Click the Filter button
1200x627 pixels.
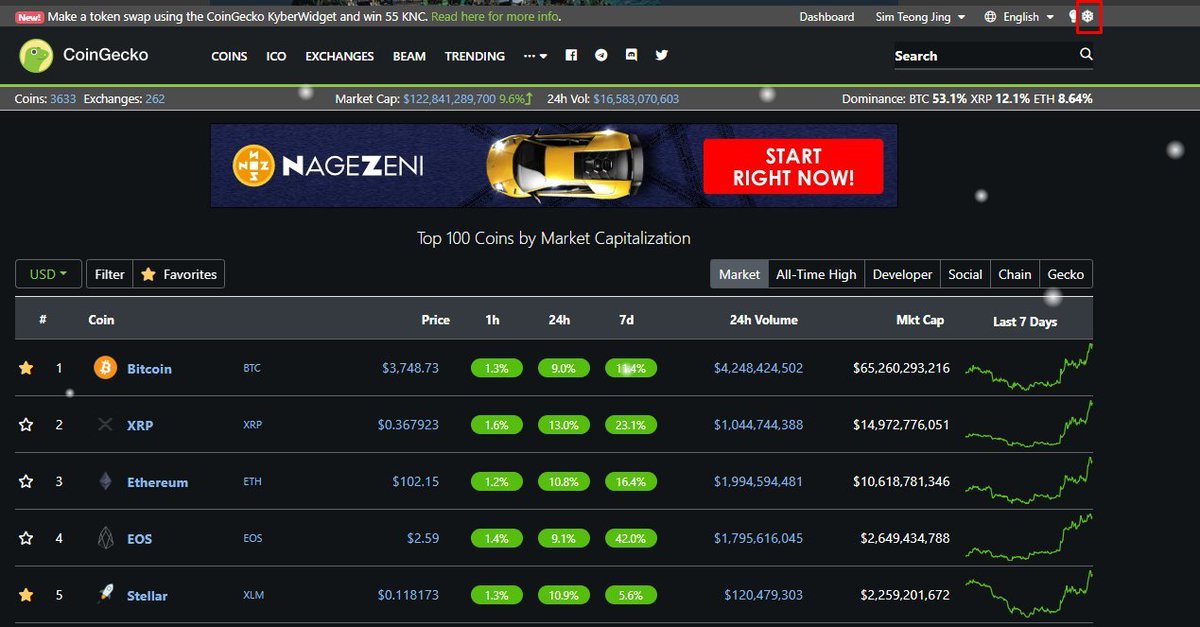tap(110, 274)
